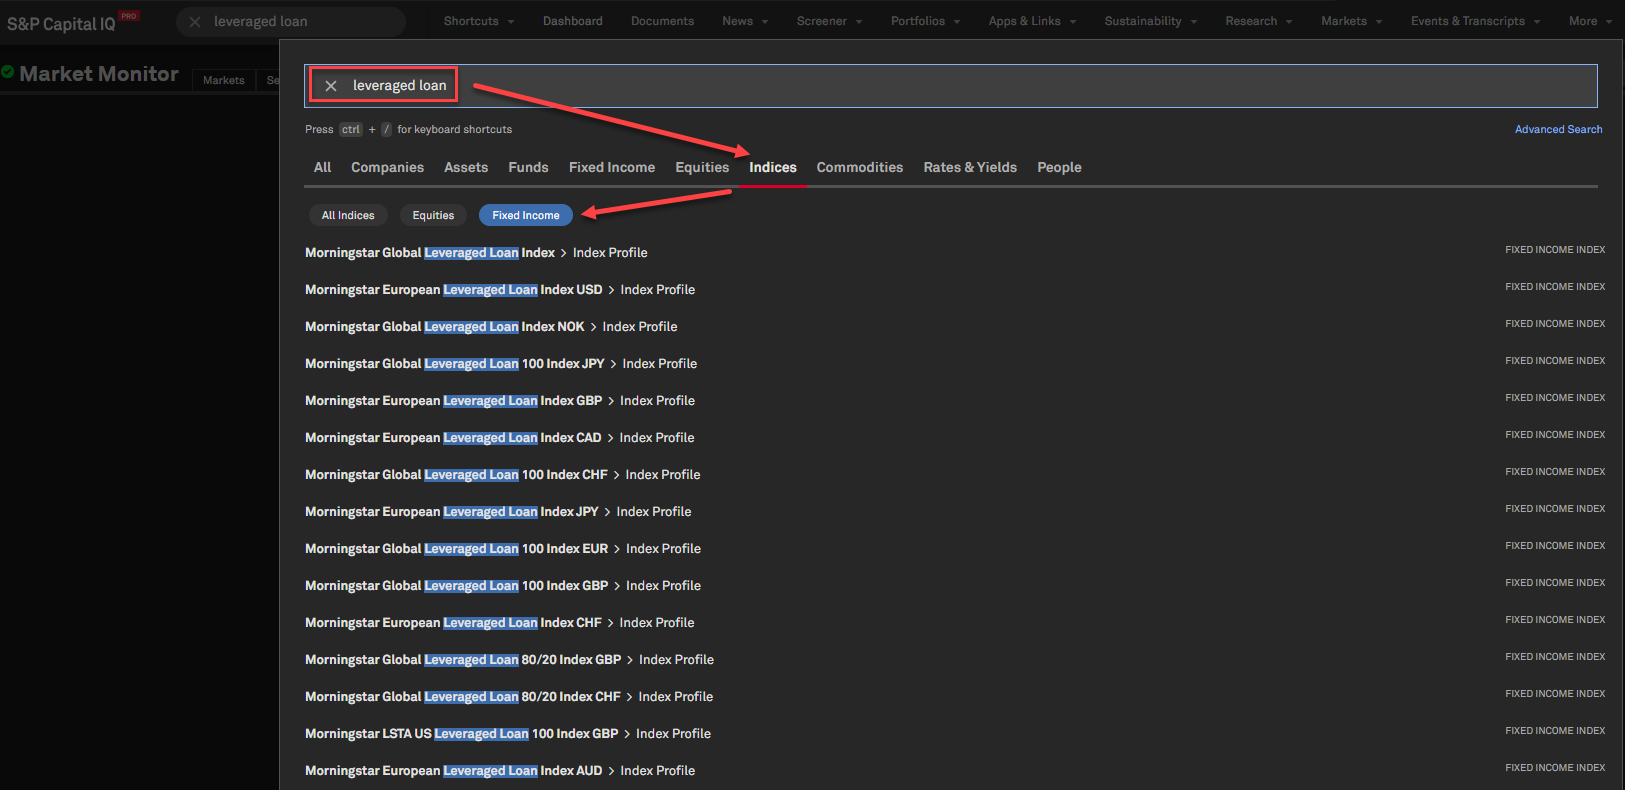Open Morningstar European Leveraged Loan Index USD
Viewport: 1625px width, 790px height.
[500, 290]
